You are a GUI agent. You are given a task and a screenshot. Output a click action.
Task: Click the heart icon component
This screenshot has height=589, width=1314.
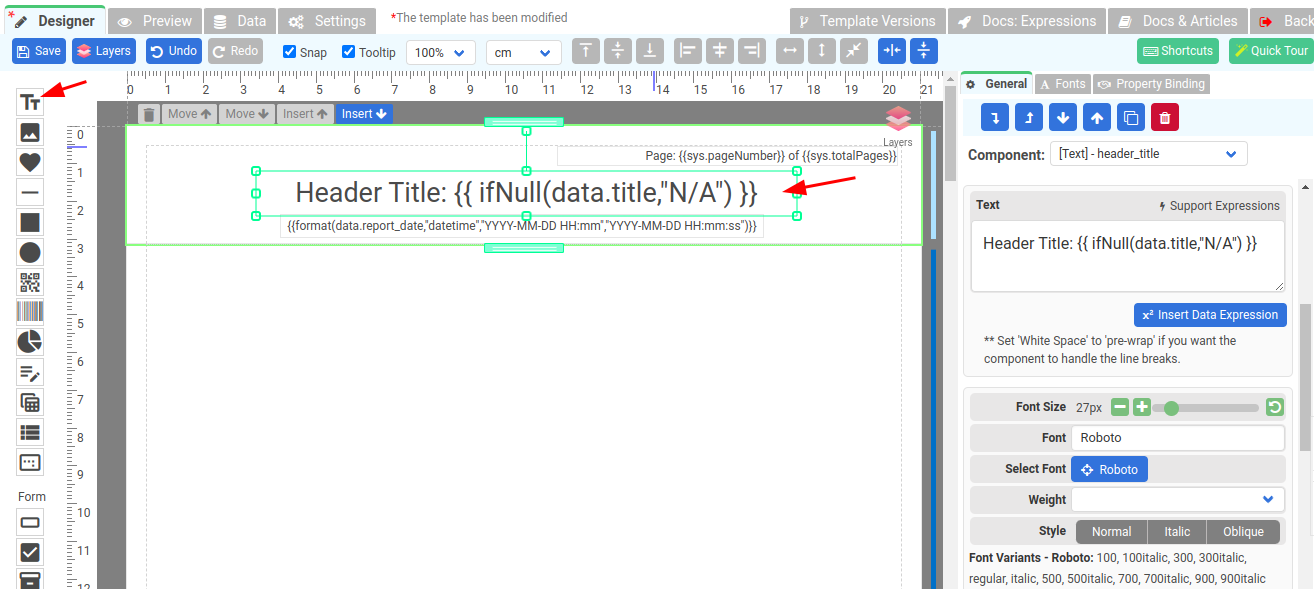[30, 162]
